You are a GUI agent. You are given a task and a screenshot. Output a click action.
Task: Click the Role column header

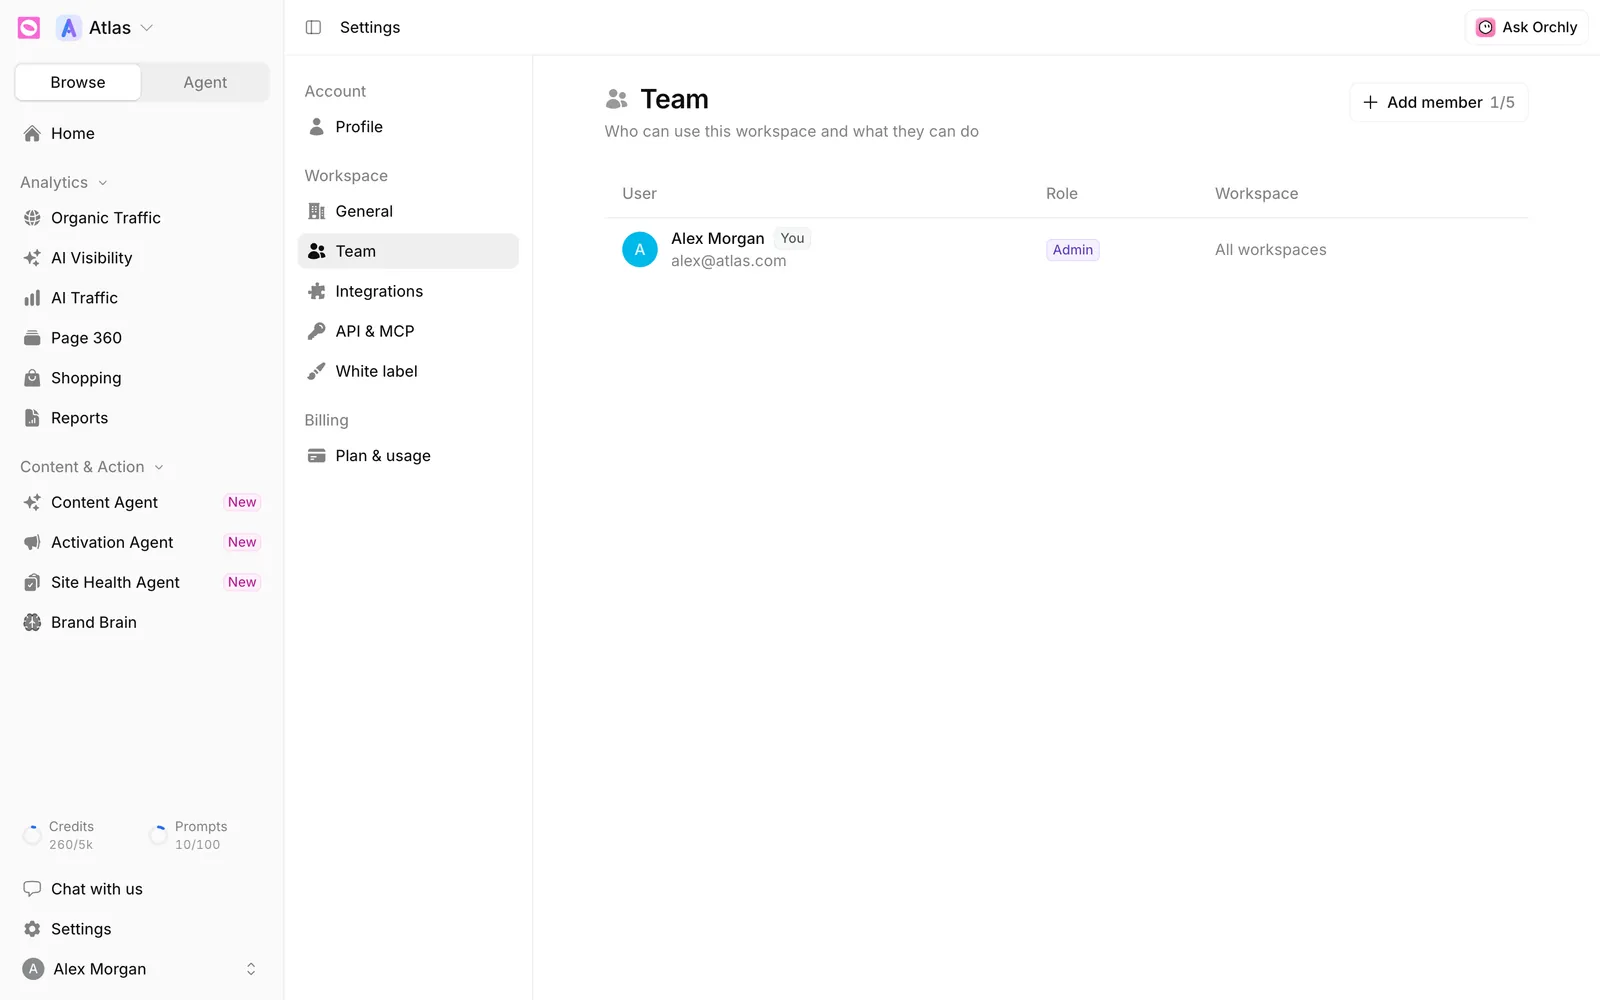pos(1062,194)
